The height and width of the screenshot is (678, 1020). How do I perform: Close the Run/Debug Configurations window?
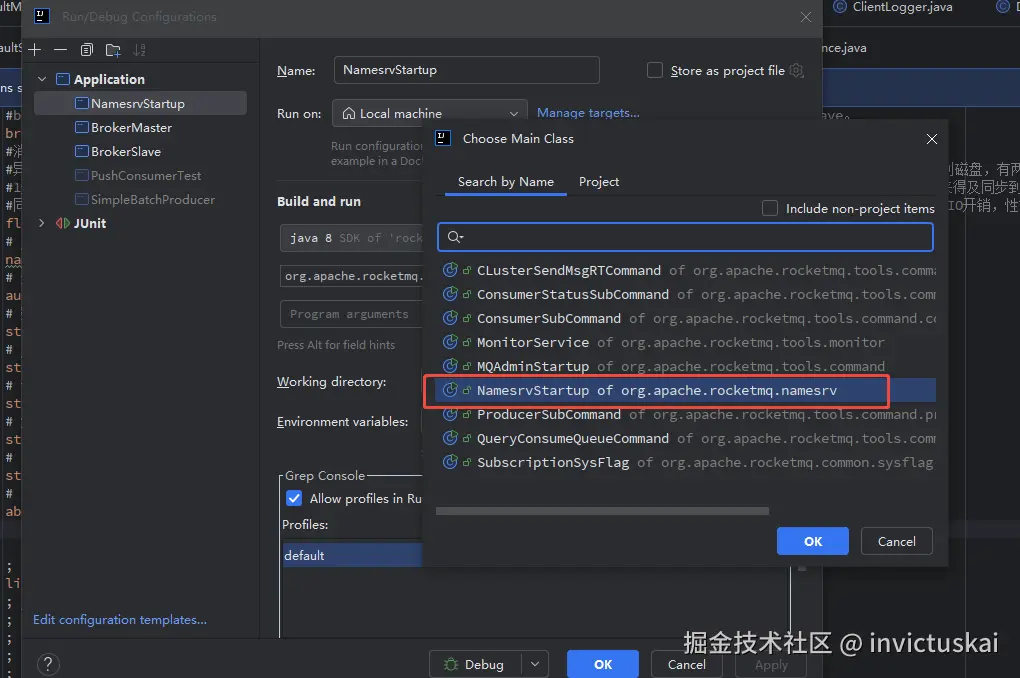pos(805,17)
